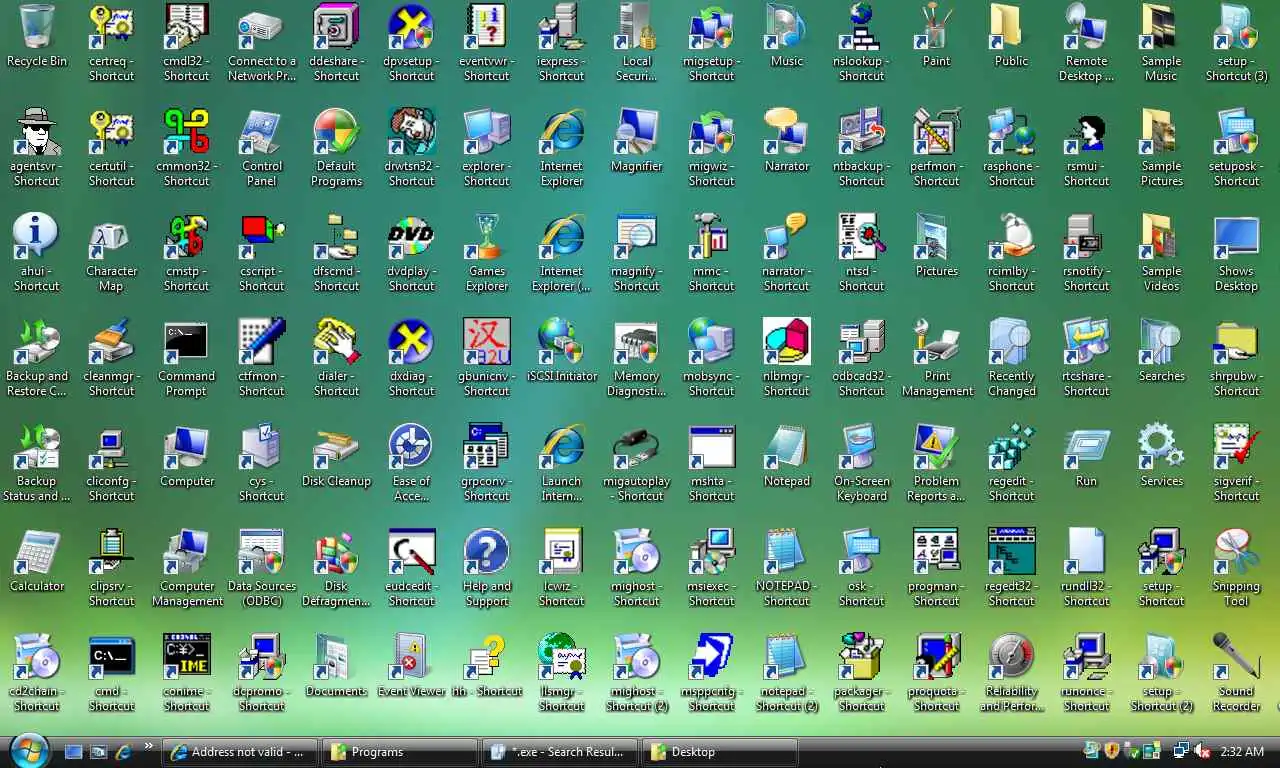The image size is (1280, 768).
Task: Select the Paint desktop icon
Action: (x=936, y=37)
